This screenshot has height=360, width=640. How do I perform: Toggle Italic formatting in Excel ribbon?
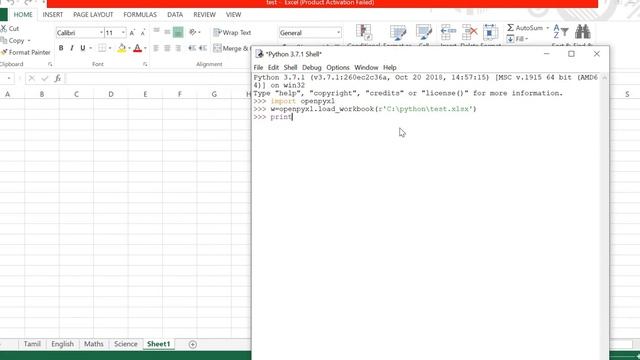(x=72, y=48)
